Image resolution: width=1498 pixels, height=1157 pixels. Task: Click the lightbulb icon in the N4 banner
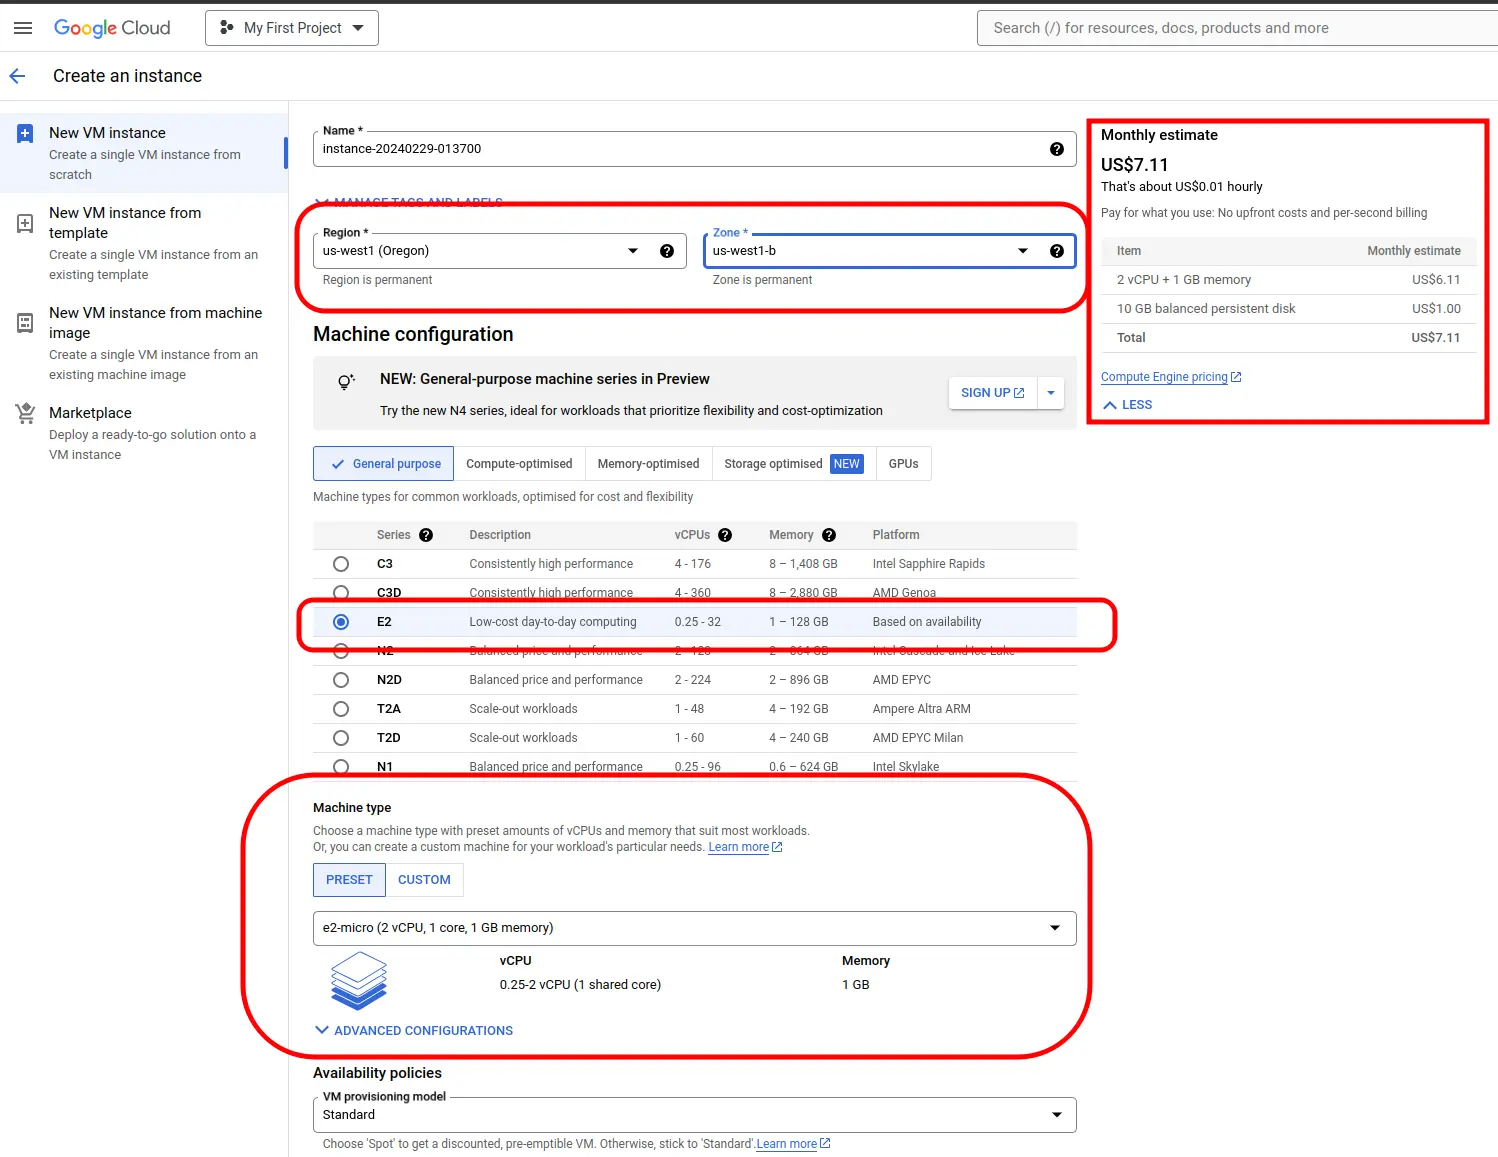coord(346,381)
